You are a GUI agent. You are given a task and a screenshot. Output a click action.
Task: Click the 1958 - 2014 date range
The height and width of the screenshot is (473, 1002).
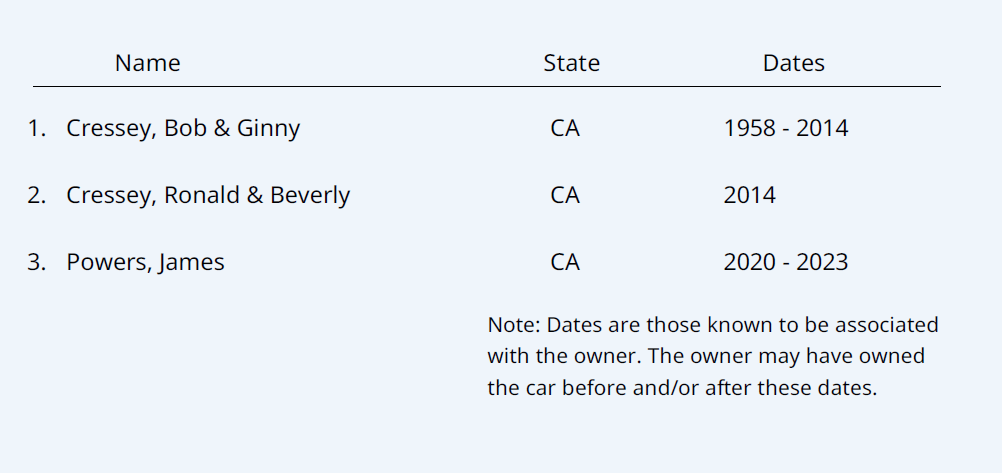pos(785,129)
